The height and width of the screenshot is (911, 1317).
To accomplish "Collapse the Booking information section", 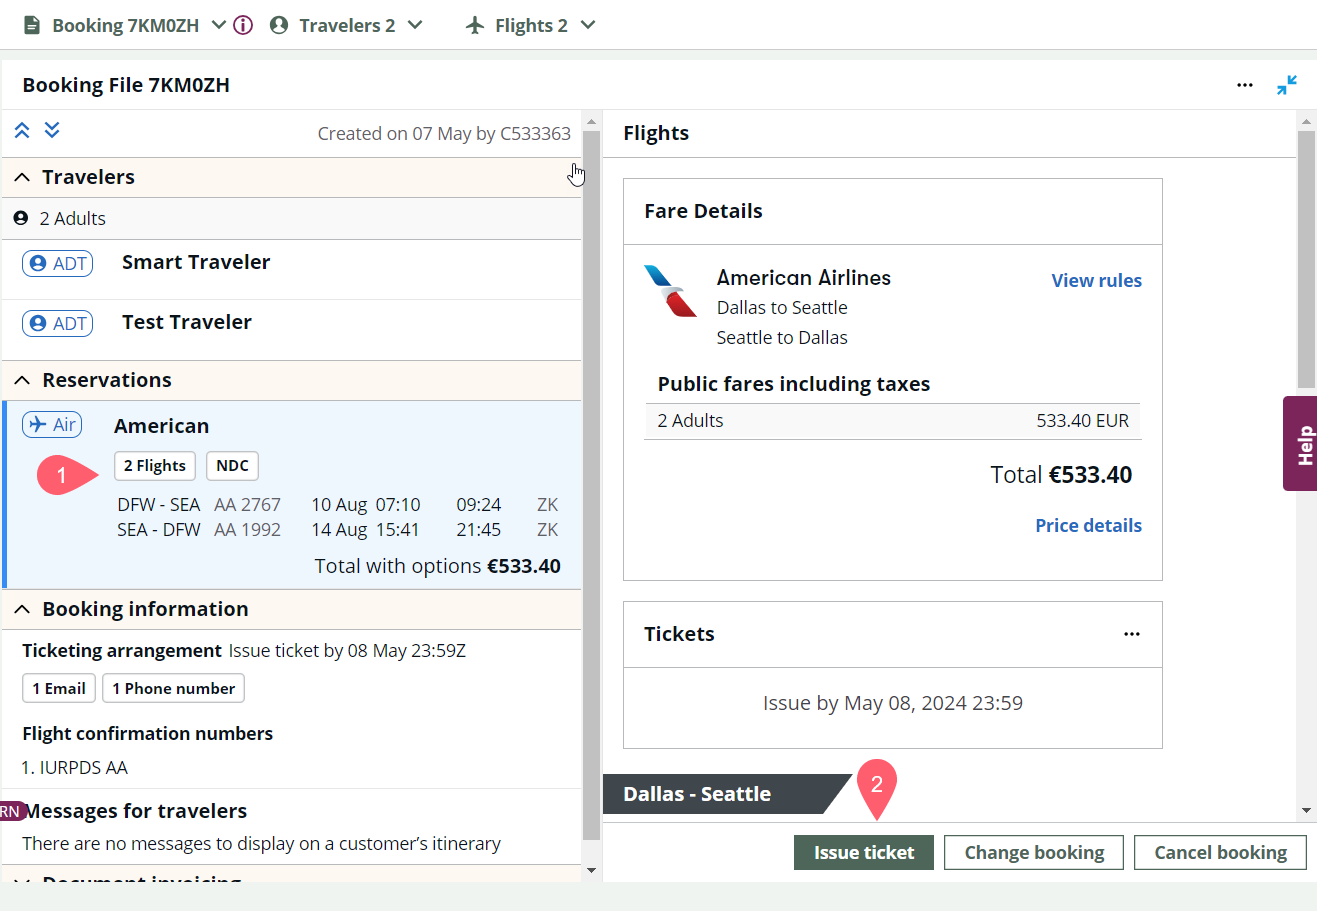I will pyautogui.click(x=22, y=609).
